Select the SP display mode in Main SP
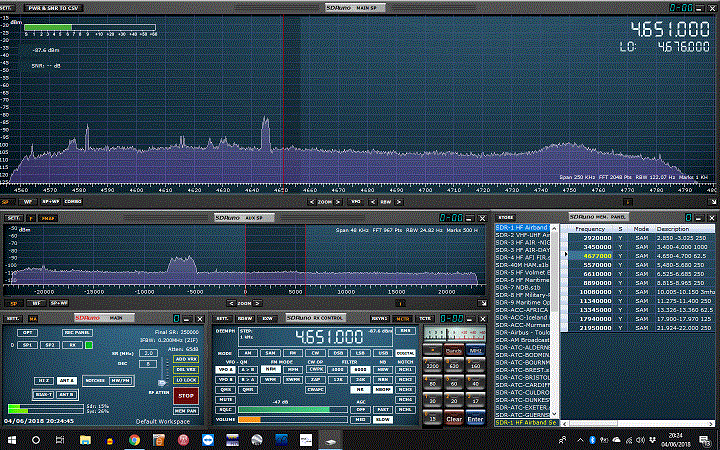Screen dimensions: 720x450 (6, 202)
